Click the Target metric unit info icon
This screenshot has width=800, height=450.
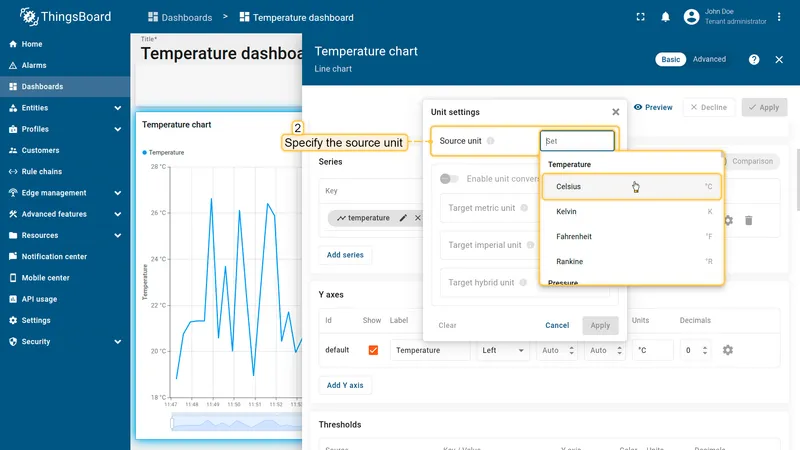(524, 208)
